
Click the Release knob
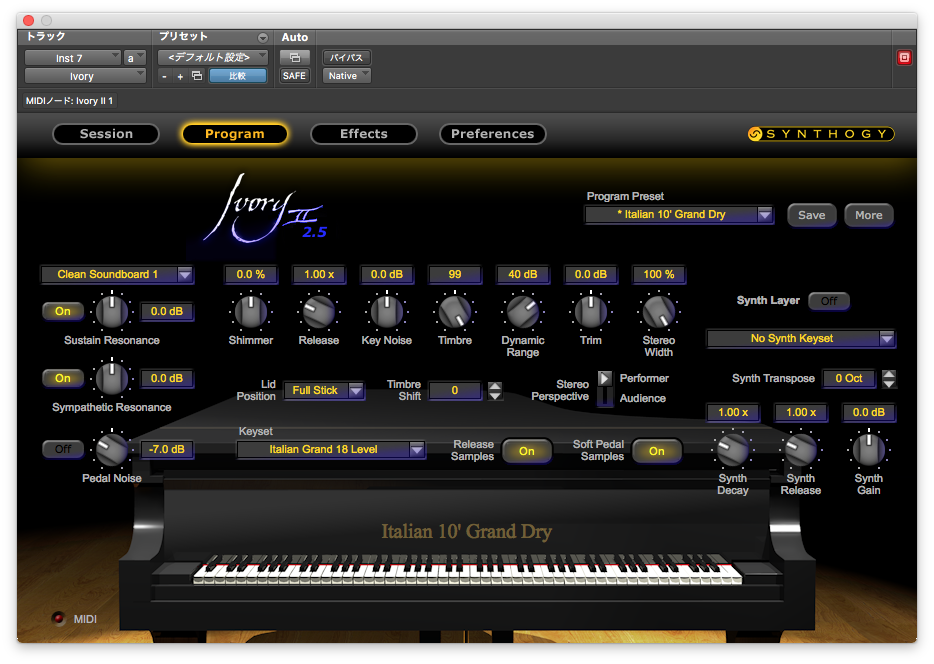pyautogui.click(x=319, y=311)
